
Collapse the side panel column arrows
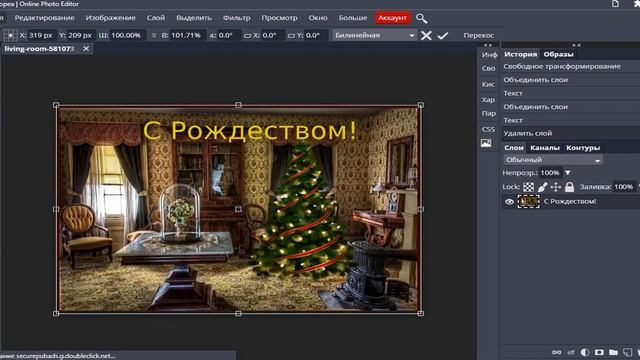coord(488,45)
